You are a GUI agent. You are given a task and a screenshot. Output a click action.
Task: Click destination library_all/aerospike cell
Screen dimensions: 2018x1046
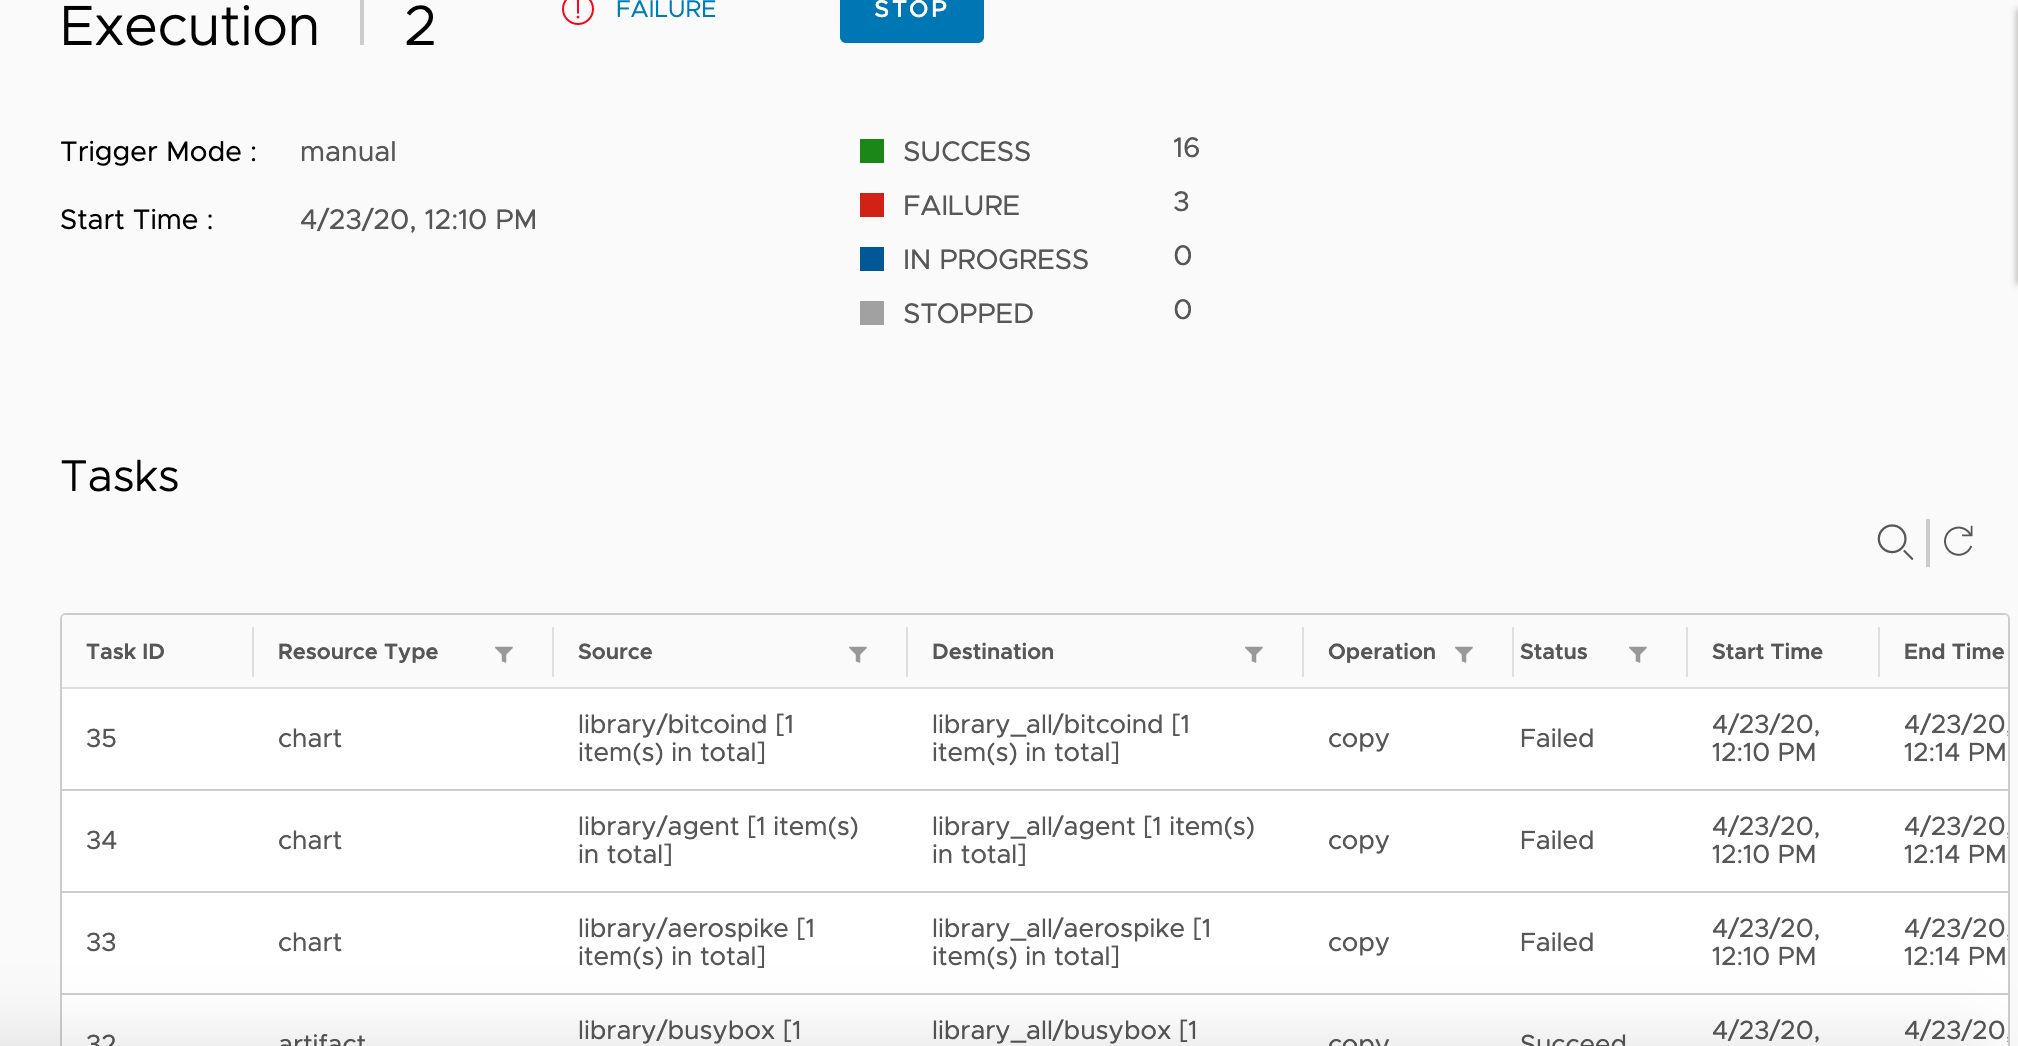[x=1071, y=942]
